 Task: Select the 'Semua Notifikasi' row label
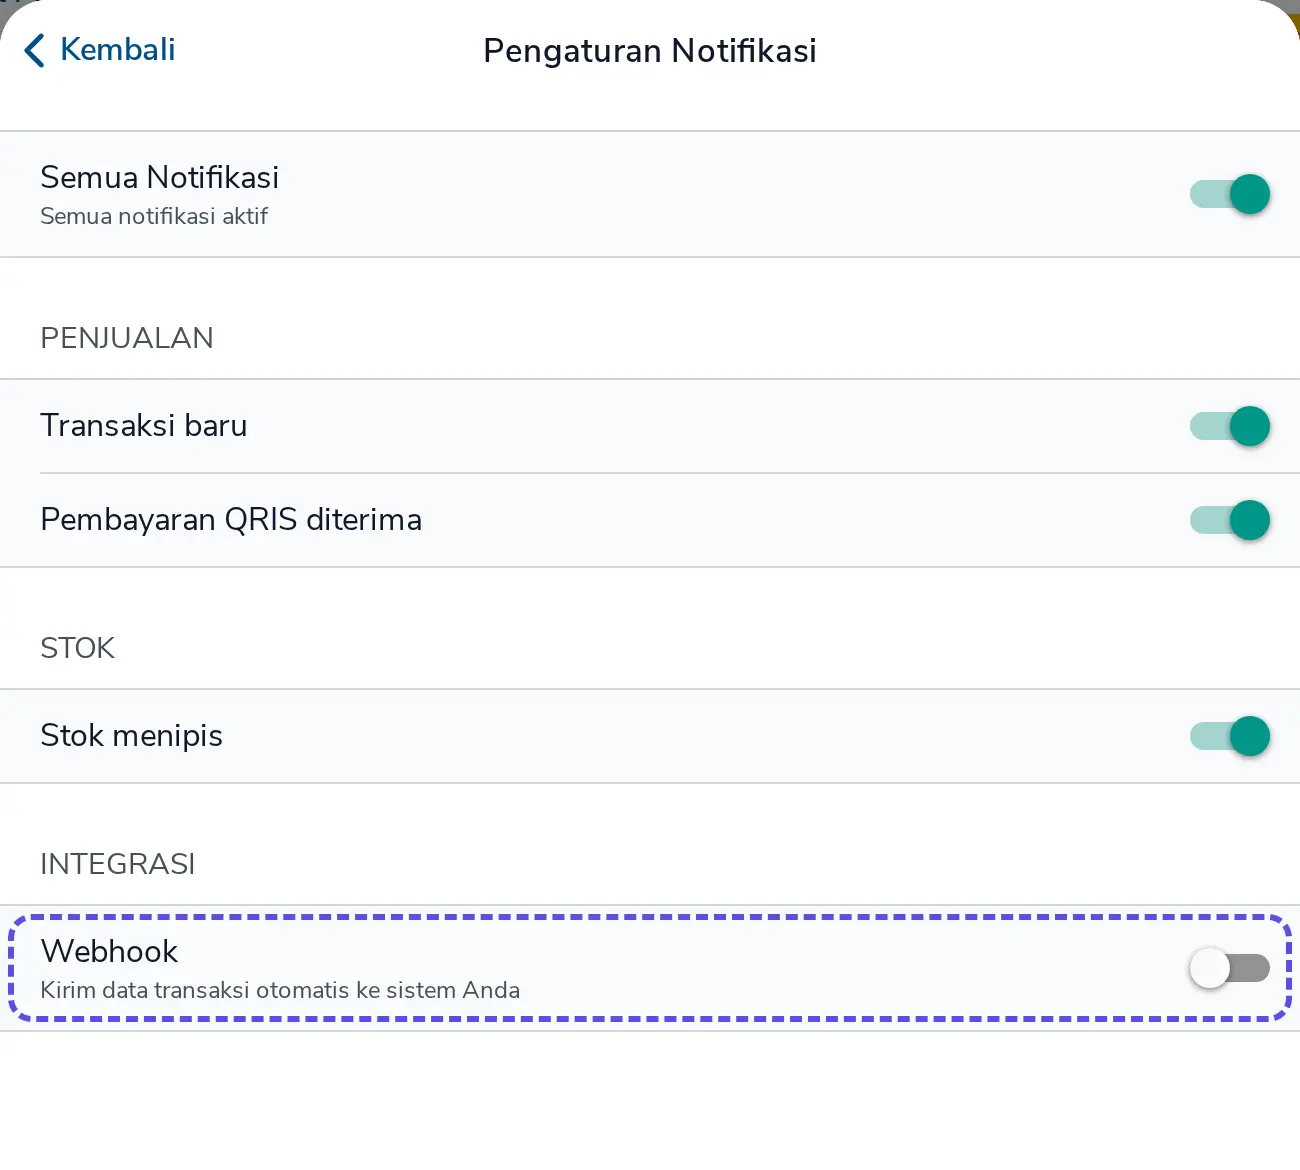click(160, 177)
